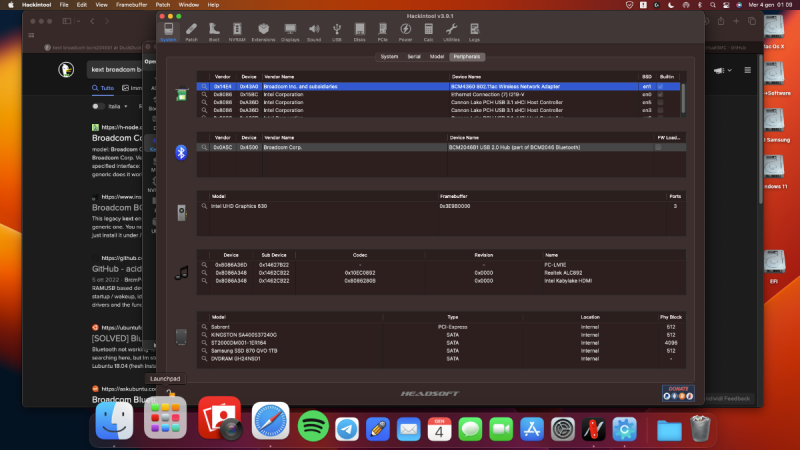Select the Intel Kabylake HDMI audio row

tap(441, 281)
